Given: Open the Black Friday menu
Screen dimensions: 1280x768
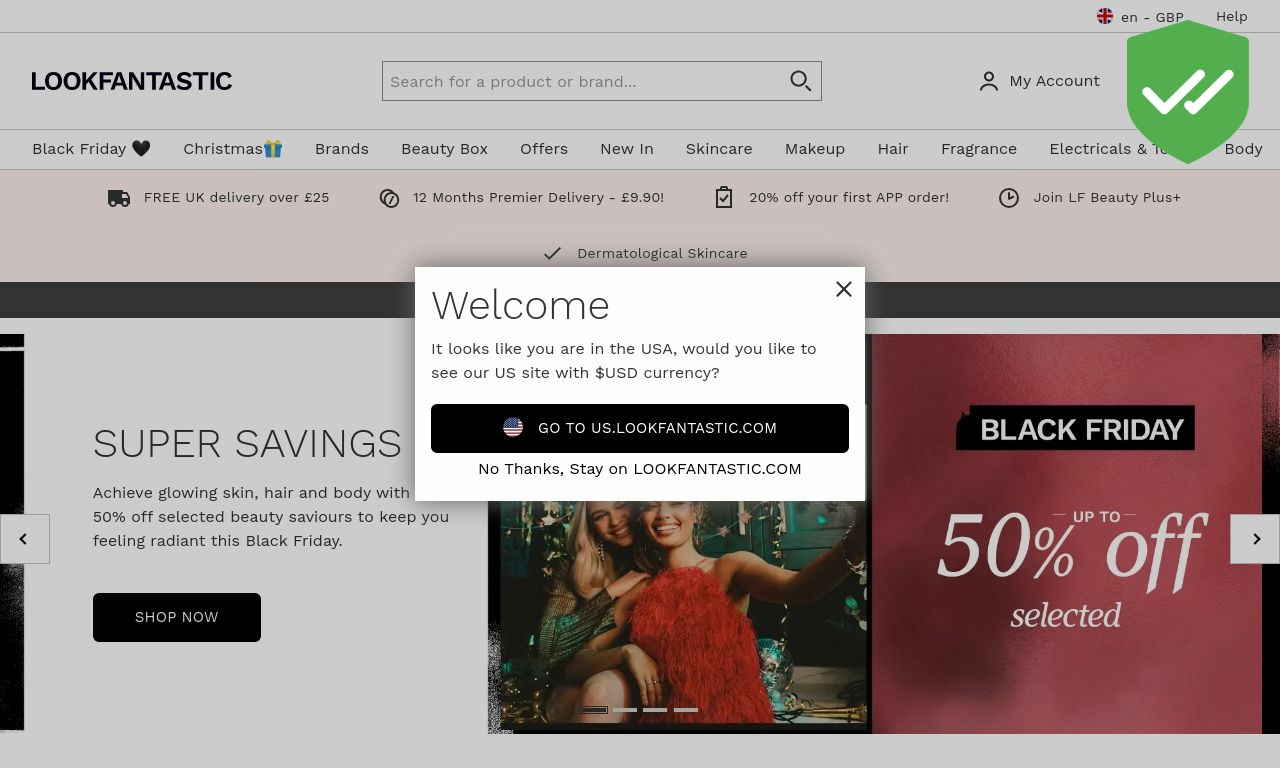Looking at the screenshot, I should pyautogui.click(x=91, y=149).
